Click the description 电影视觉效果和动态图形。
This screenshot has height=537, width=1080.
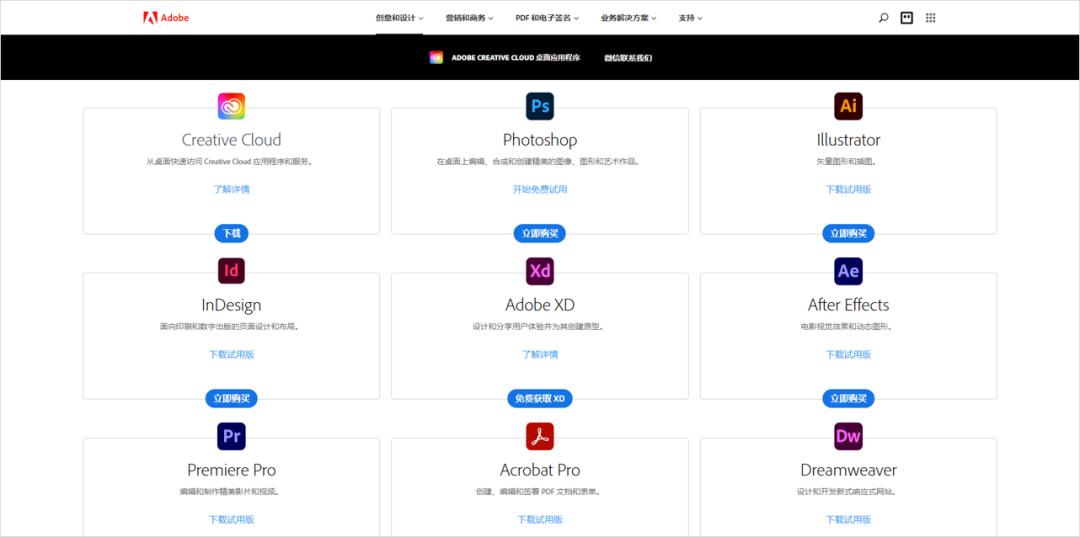[x=849, y=327]
